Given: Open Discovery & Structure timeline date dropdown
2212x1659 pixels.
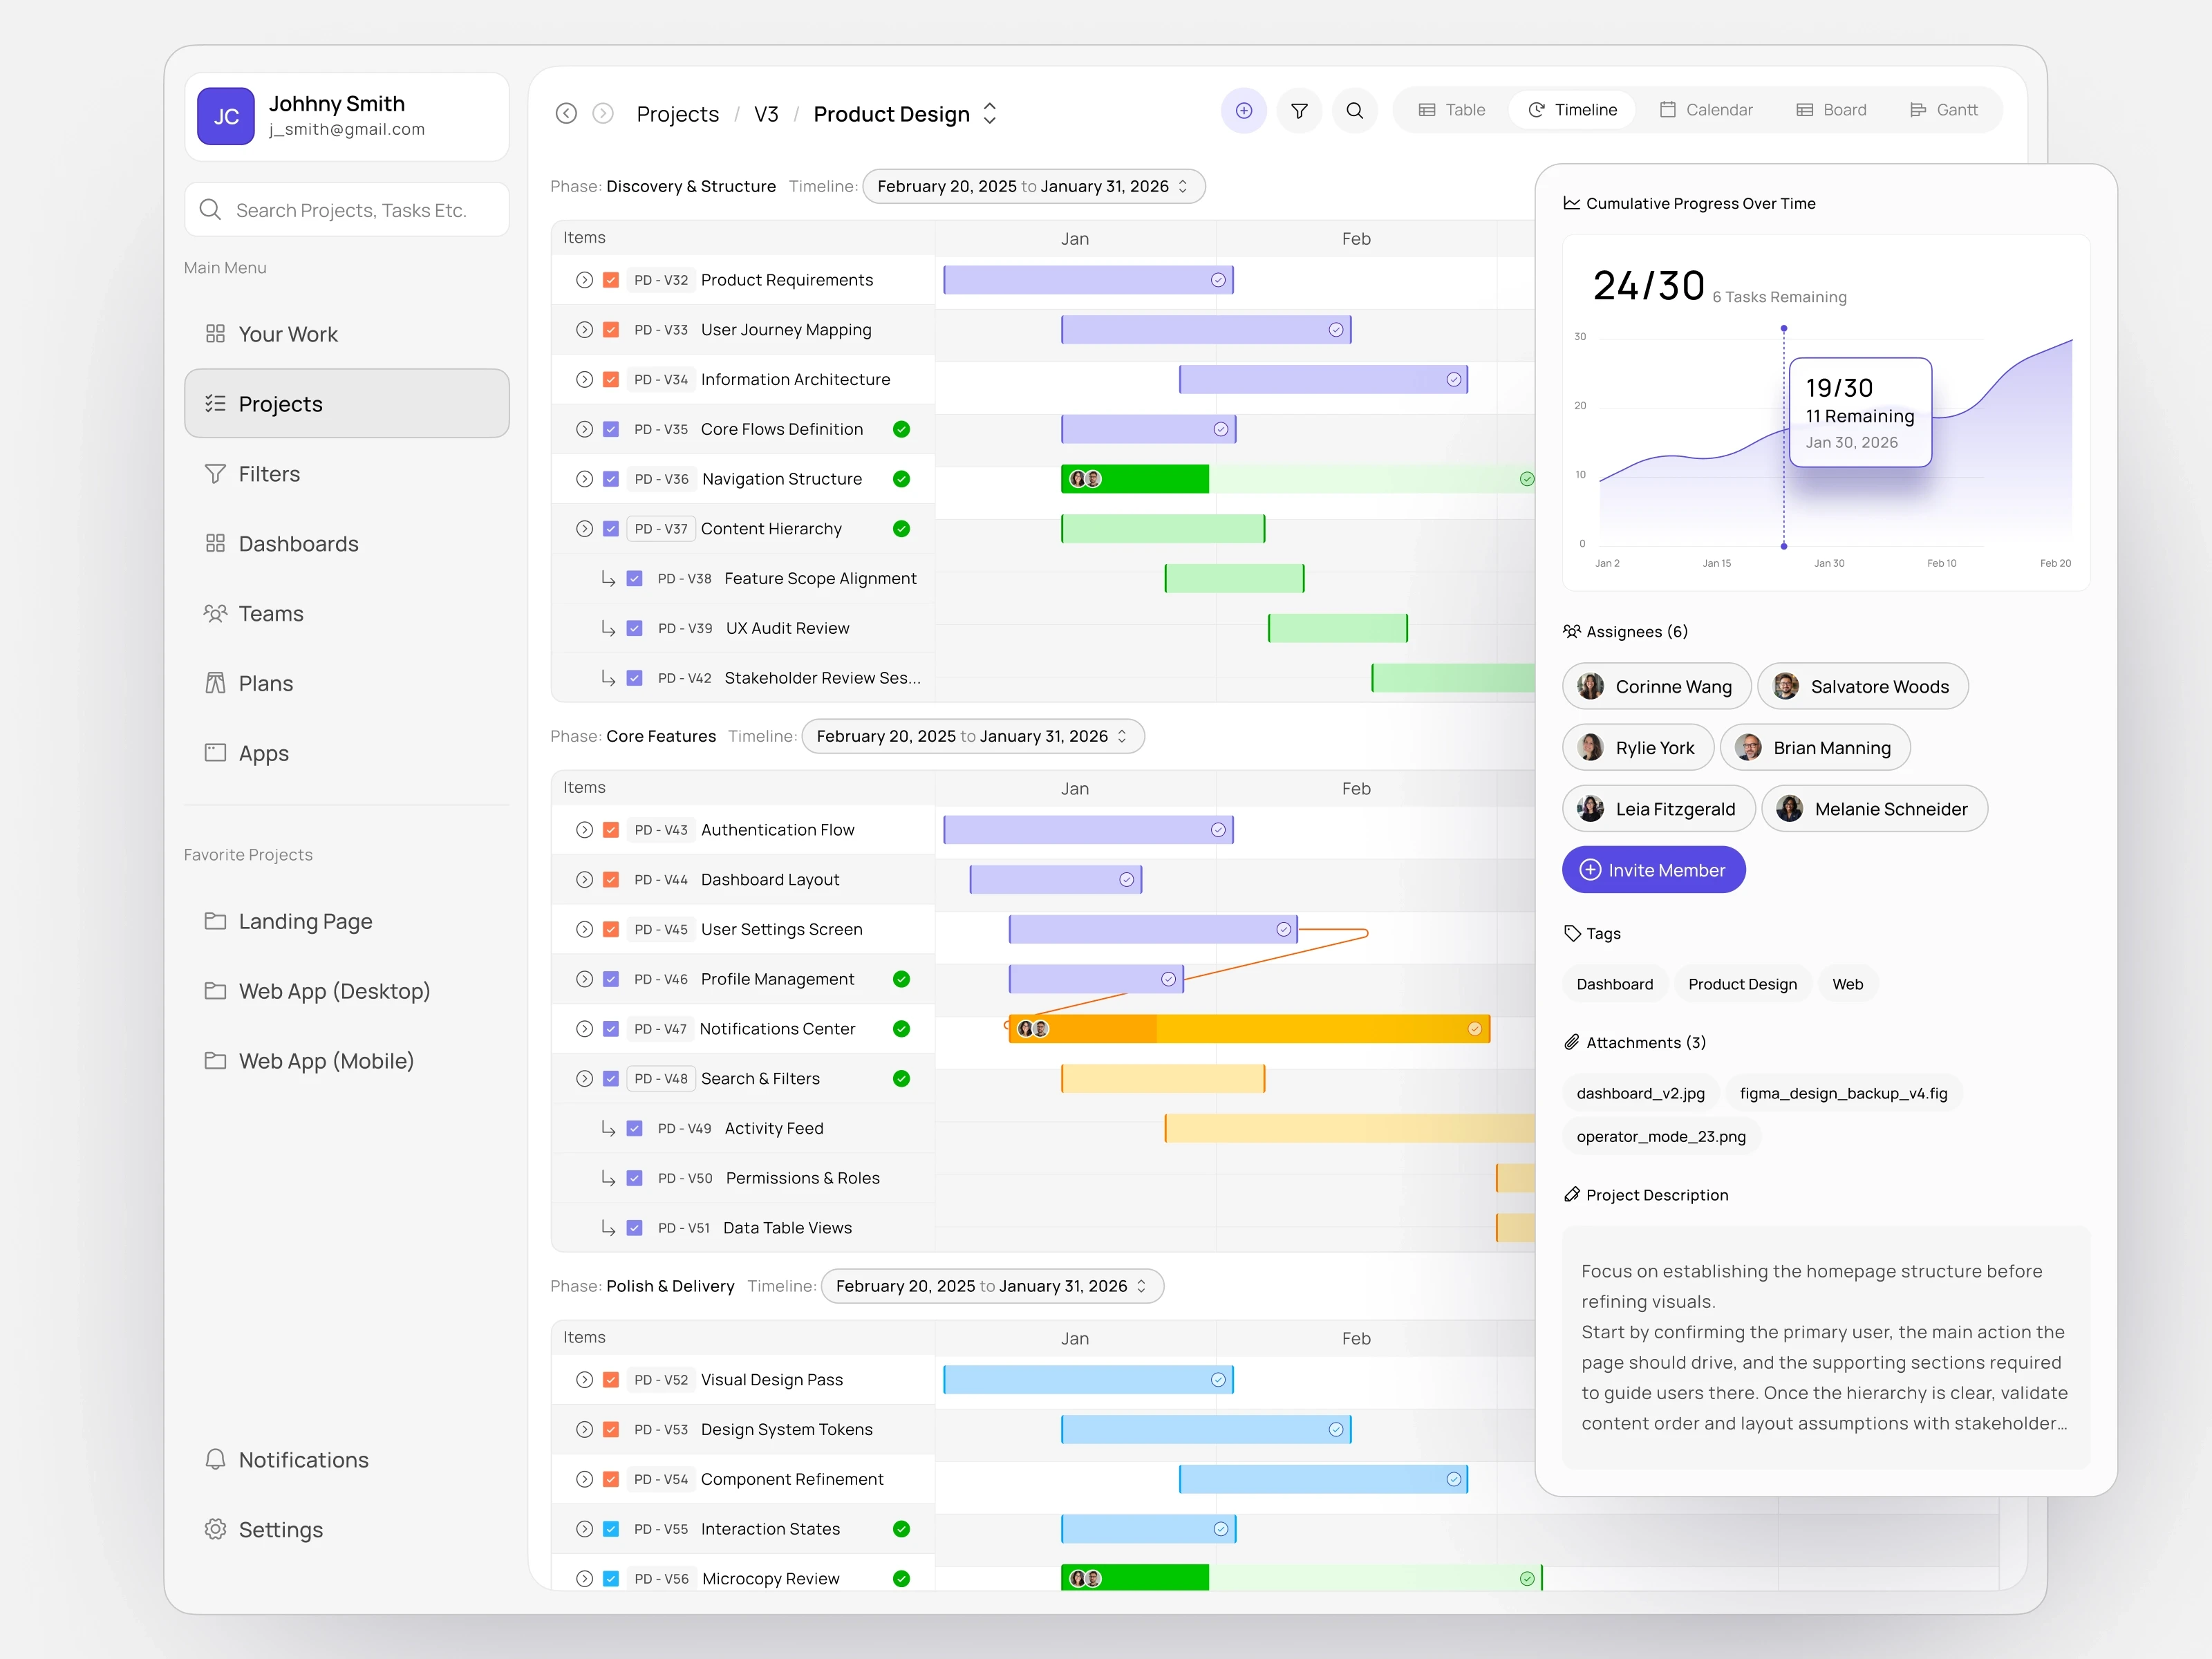Looking at the screenshot, I should tap(1033, 187).
